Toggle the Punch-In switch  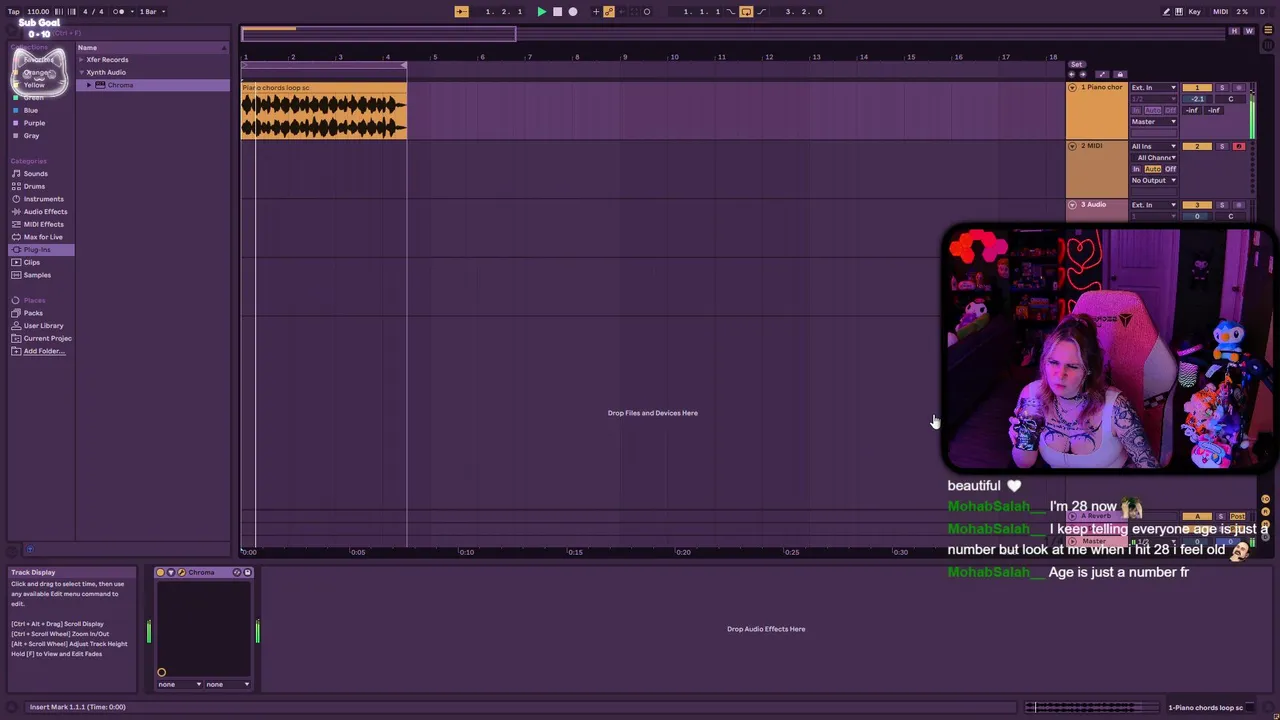[x=730, y=11]
